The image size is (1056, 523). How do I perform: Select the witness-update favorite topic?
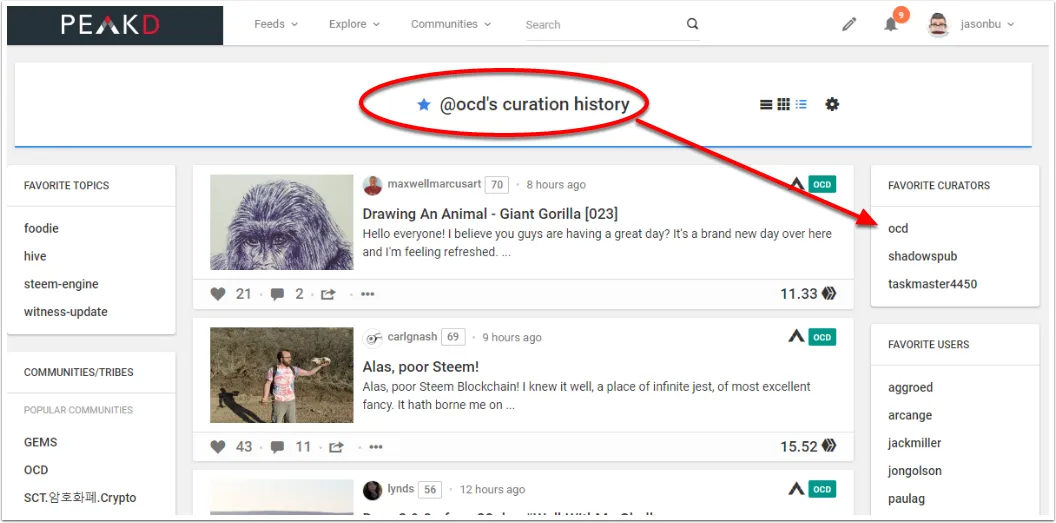(65, 312)
